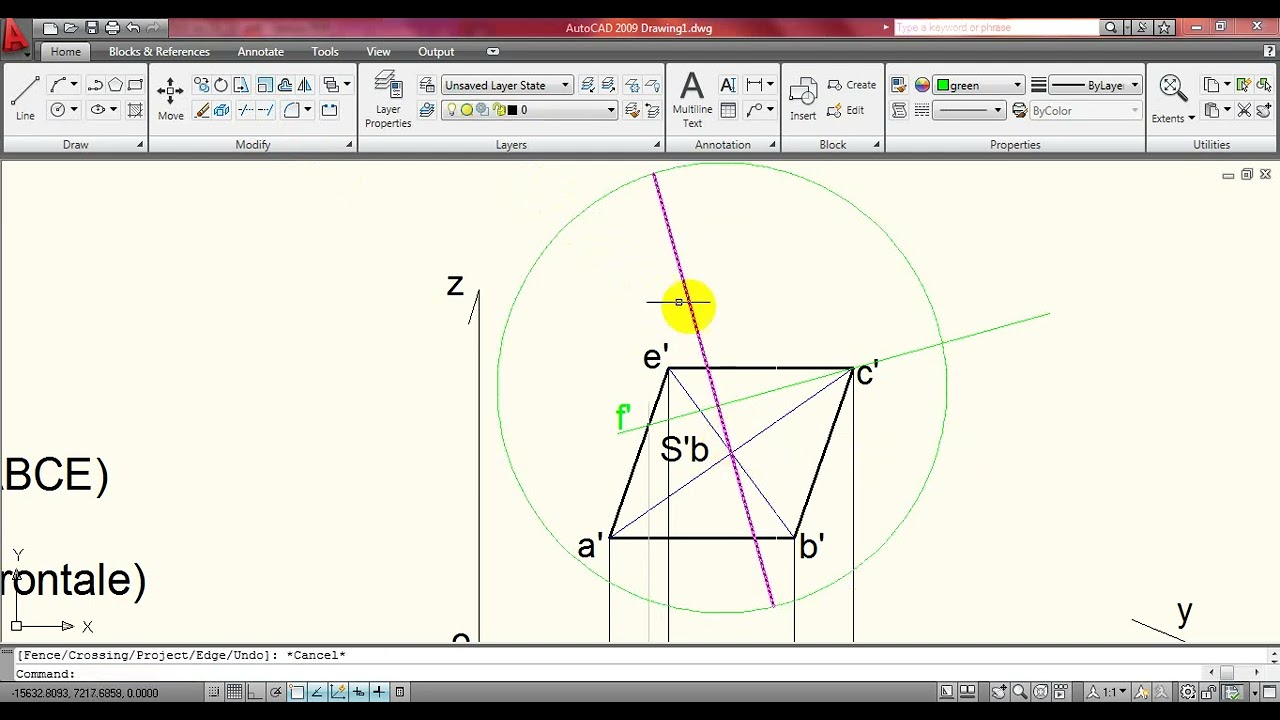Select the Scale tool in Modify

[x=265, y=85]
